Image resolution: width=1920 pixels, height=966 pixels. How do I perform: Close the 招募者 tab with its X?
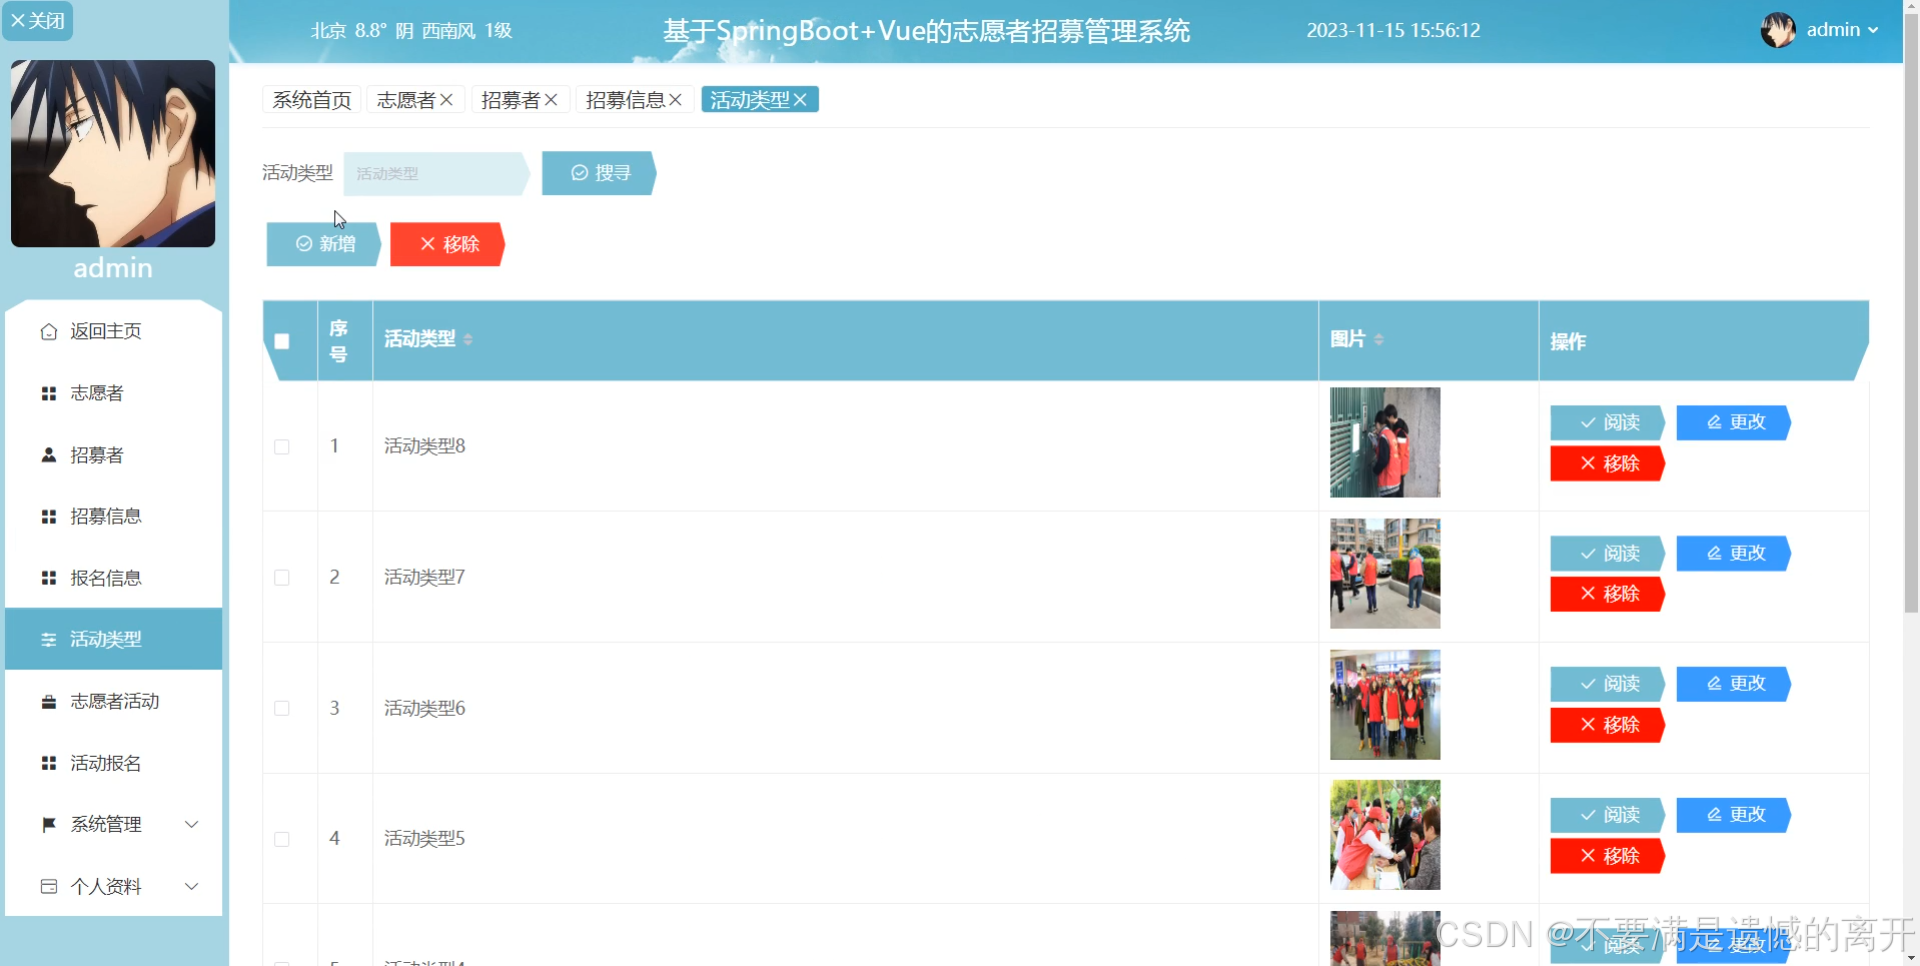[x=551, y=100]
